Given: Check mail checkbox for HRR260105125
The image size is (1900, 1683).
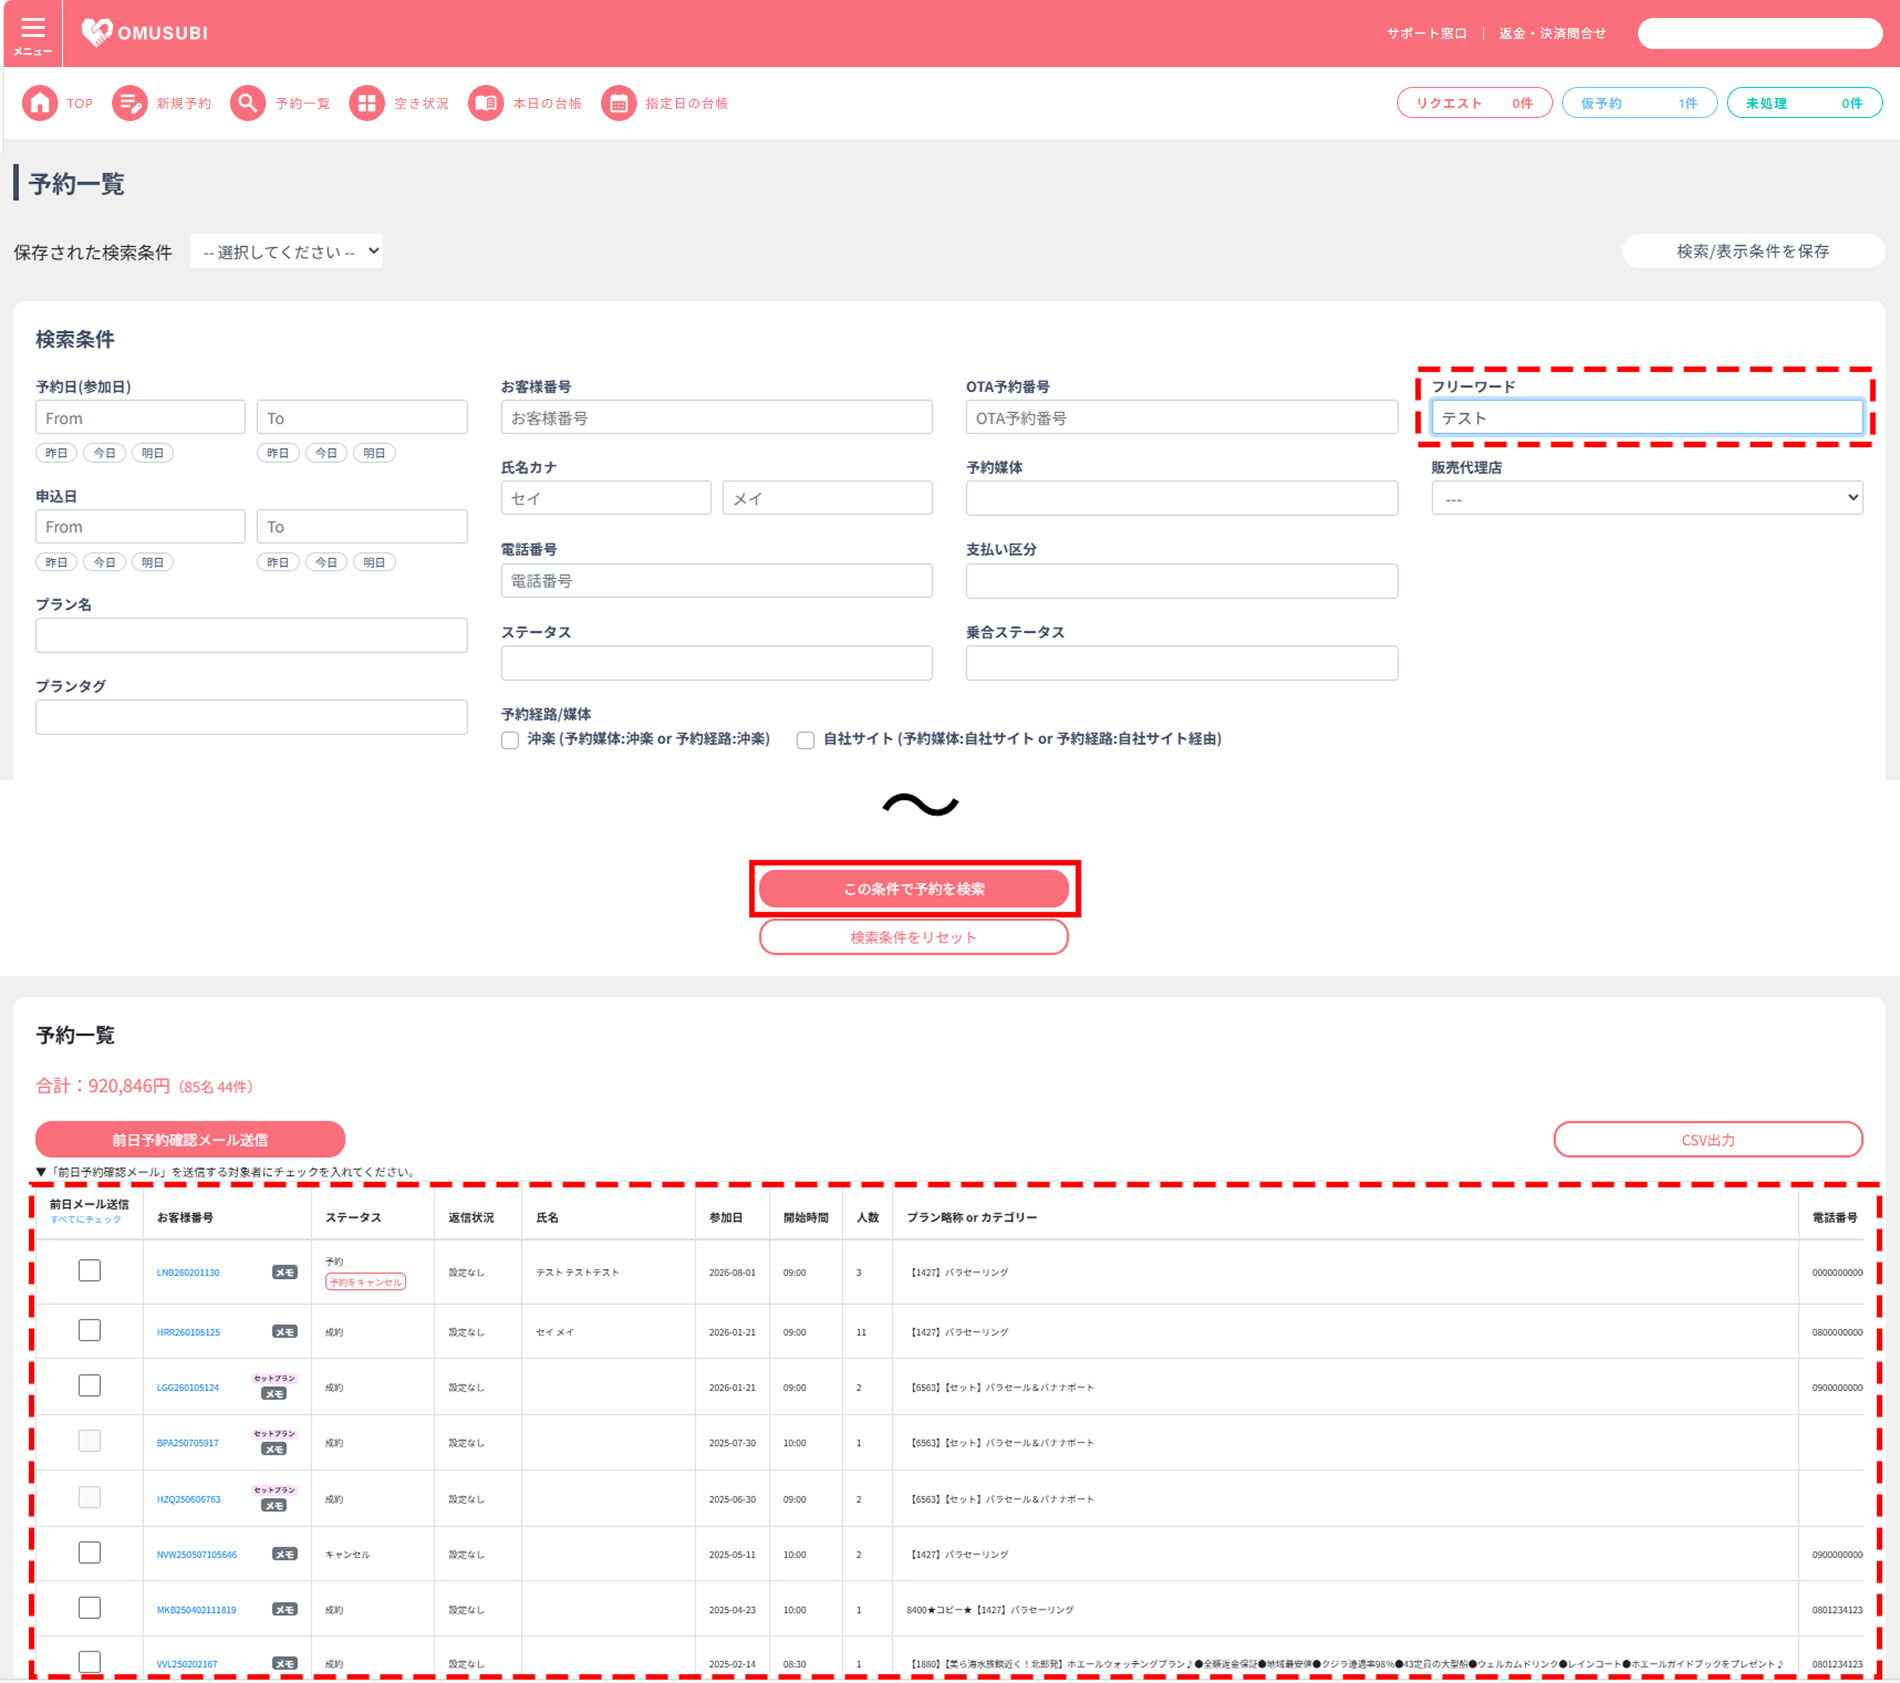Looking at the screenshot, I should point(89,1330).
